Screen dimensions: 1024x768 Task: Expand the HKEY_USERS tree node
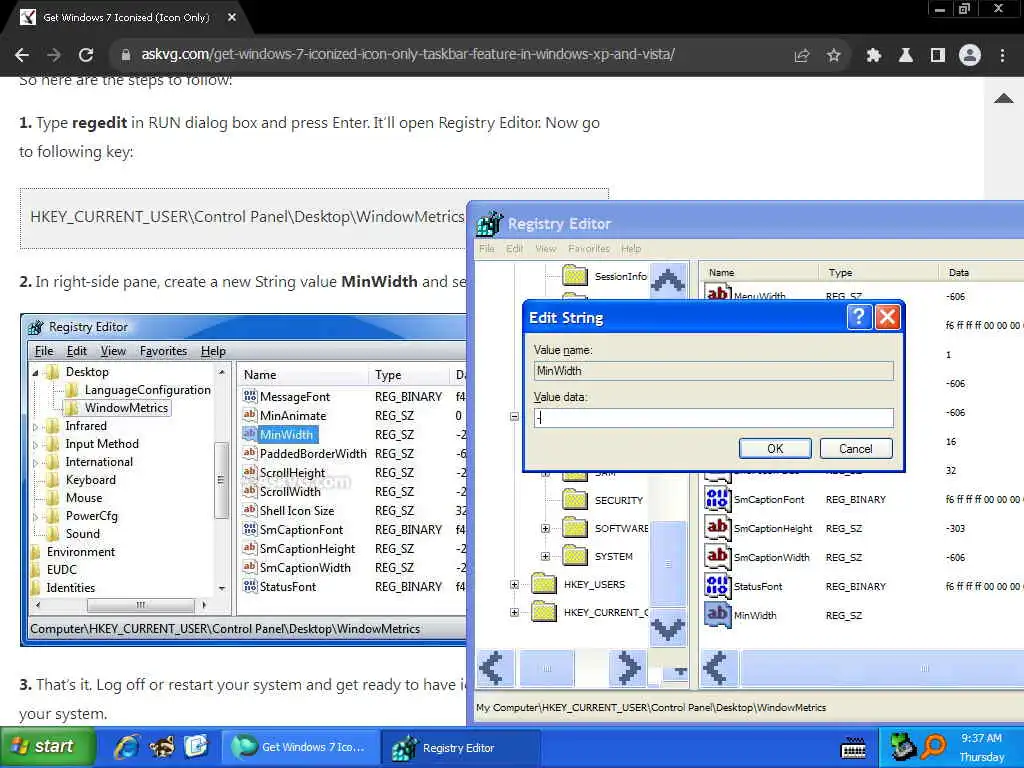tap(515, 584)
